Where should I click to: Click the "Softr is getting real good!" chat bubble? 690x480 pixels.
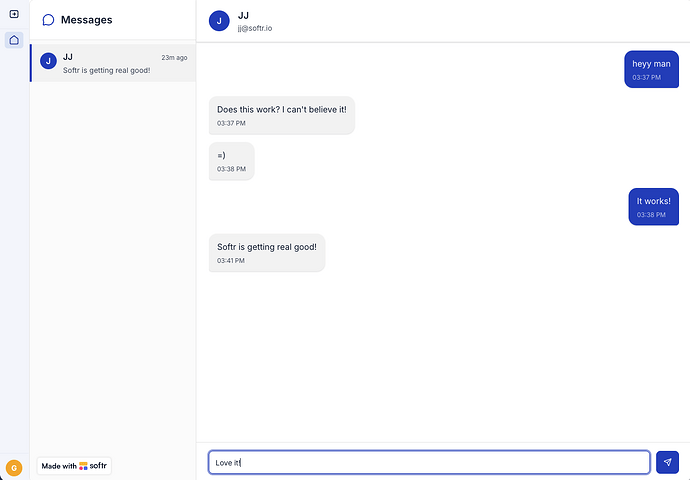click(266, 252)
